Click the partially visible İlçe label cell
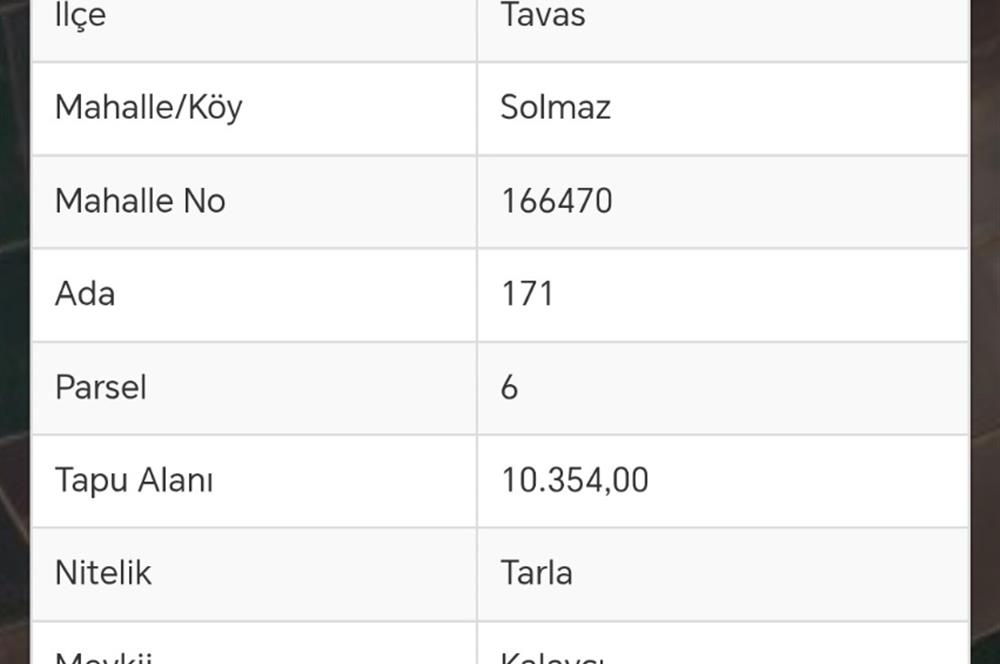Screen dimensions: 1000x664 point(80,17)
